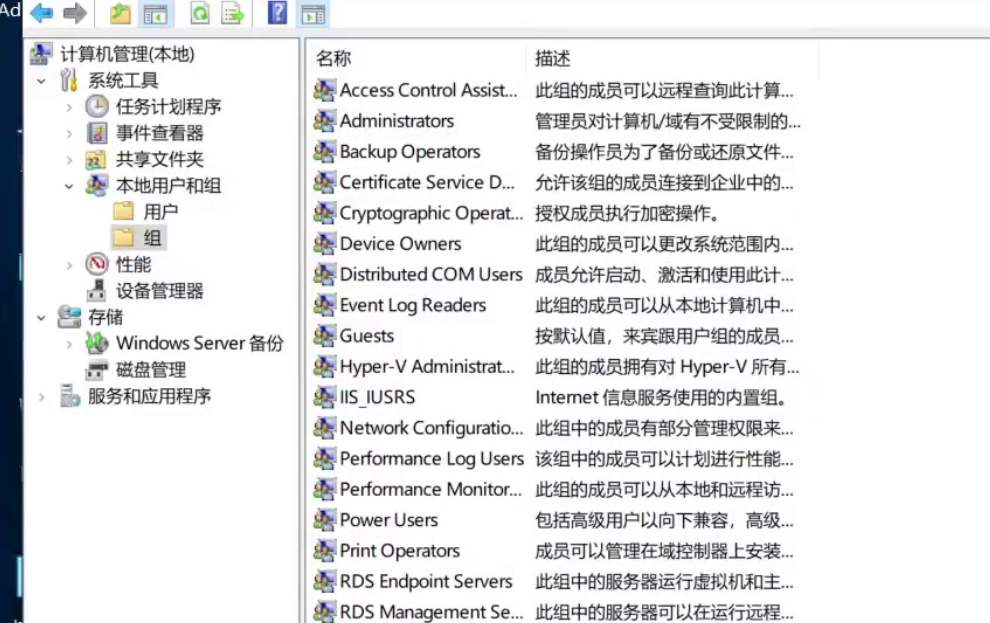Select the Certificate Service D... group row

point(427,182)
